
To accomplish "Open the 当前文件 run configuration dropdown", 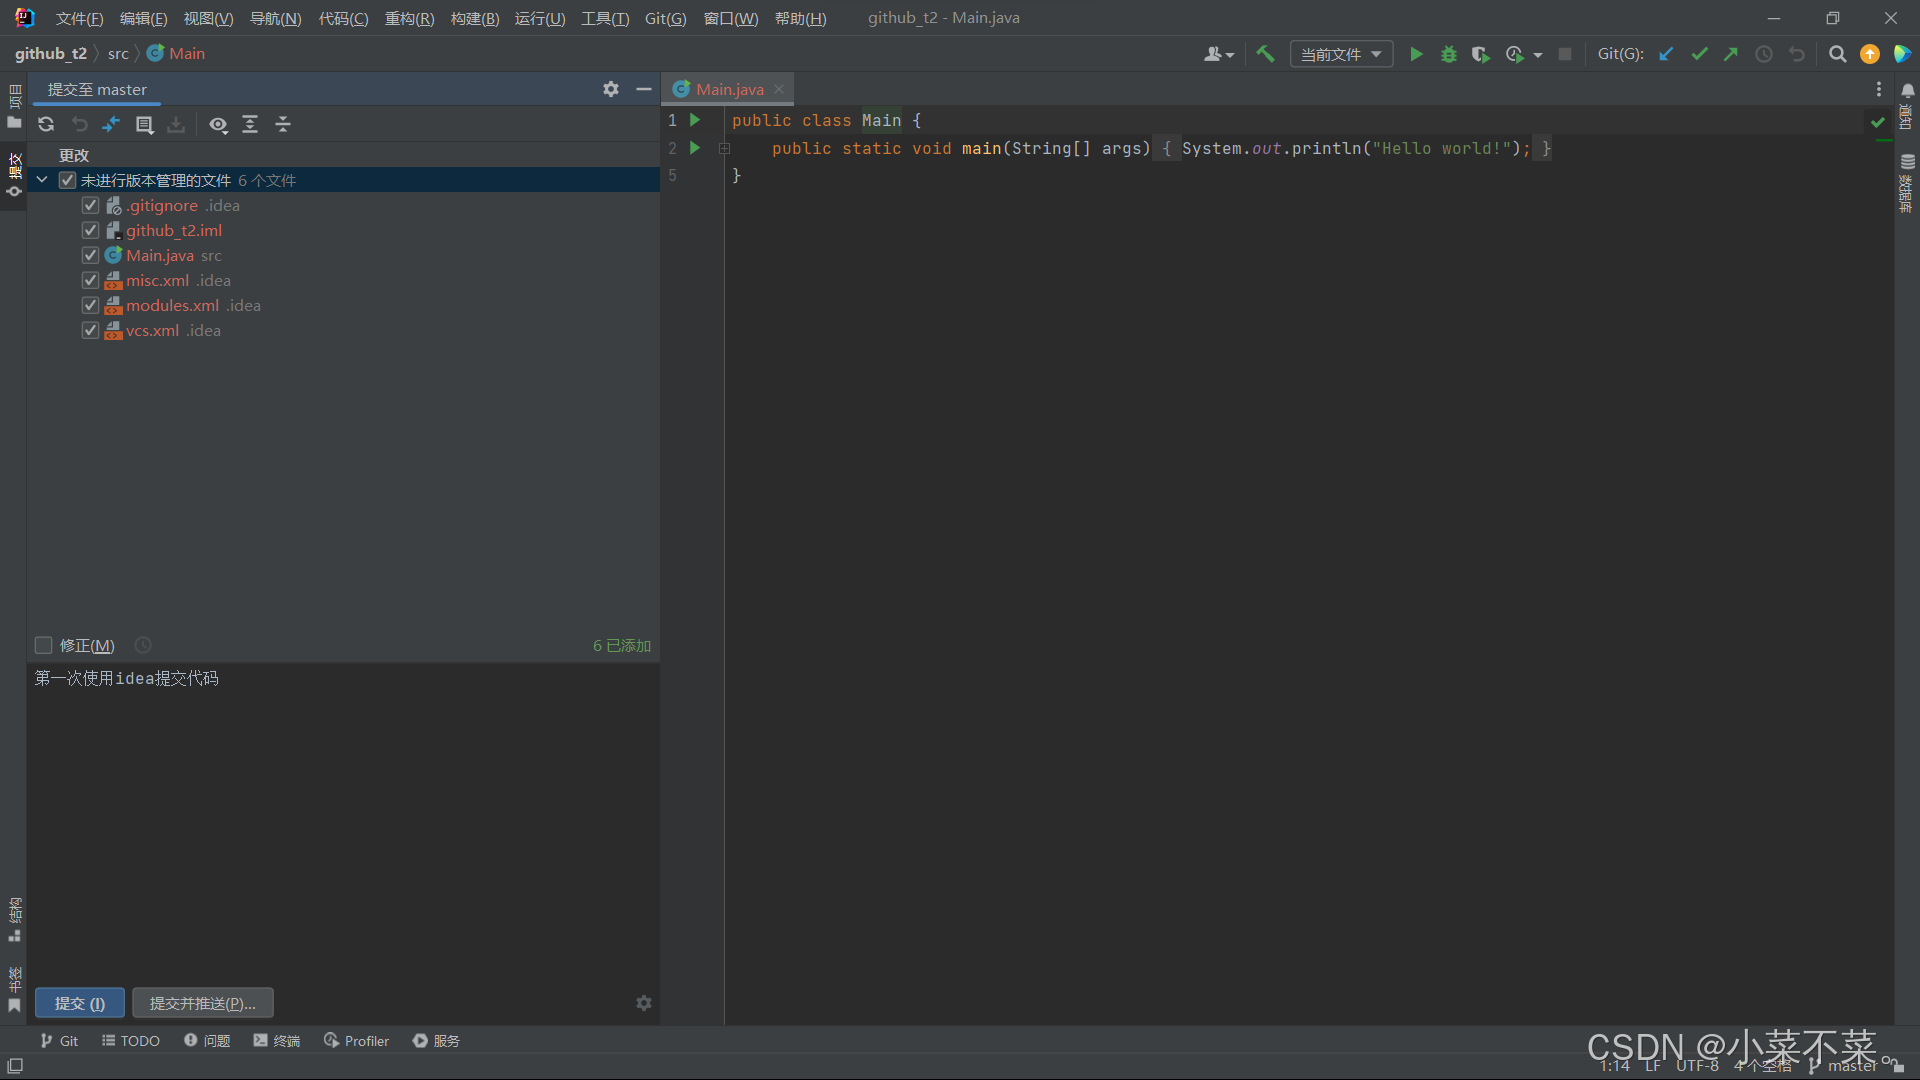I will coord(1341,54).
